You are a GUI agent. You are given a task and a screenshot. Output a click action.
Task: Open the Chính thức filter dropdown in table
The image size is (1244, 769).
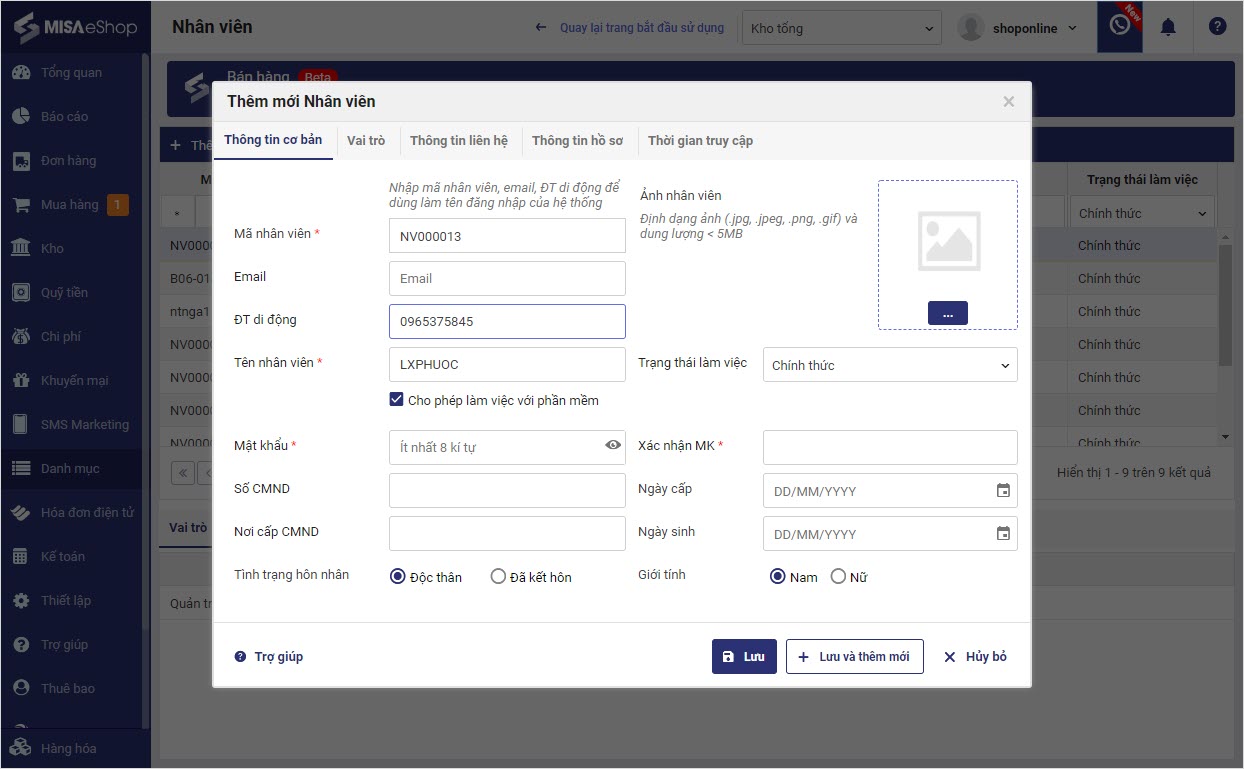(1143, 213)
